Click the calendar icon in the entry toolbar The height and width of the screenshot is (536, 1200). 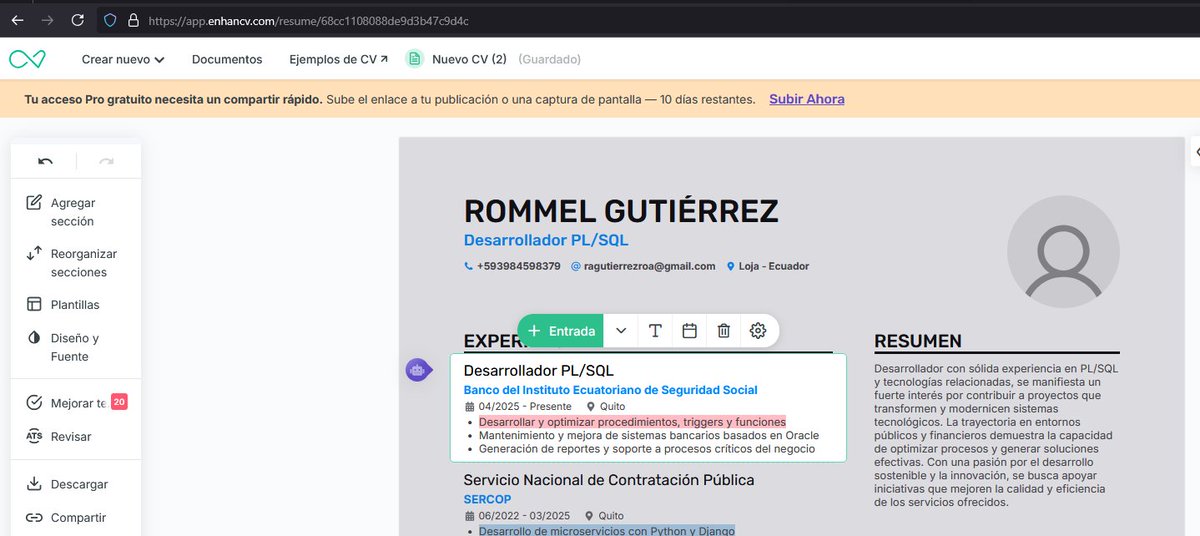point(689,330)
